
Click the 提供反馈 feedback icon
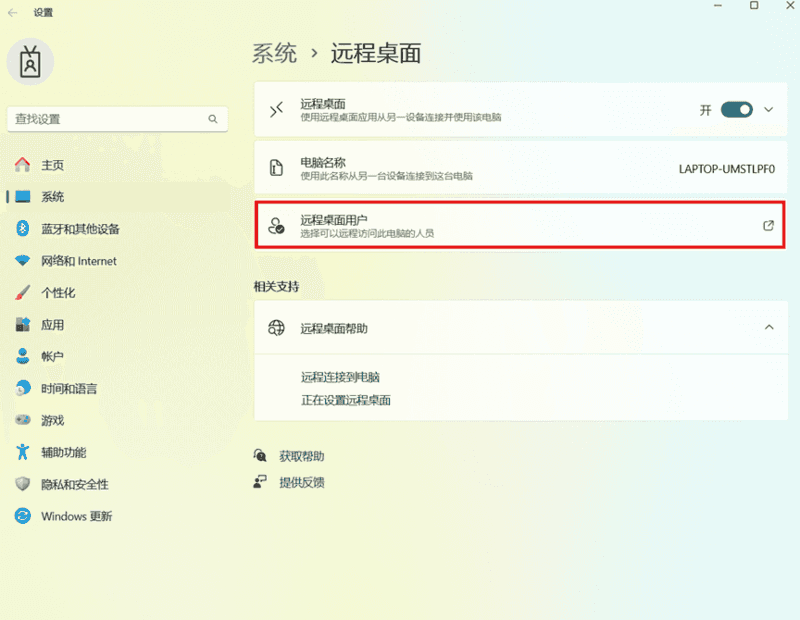click(260, 482)
